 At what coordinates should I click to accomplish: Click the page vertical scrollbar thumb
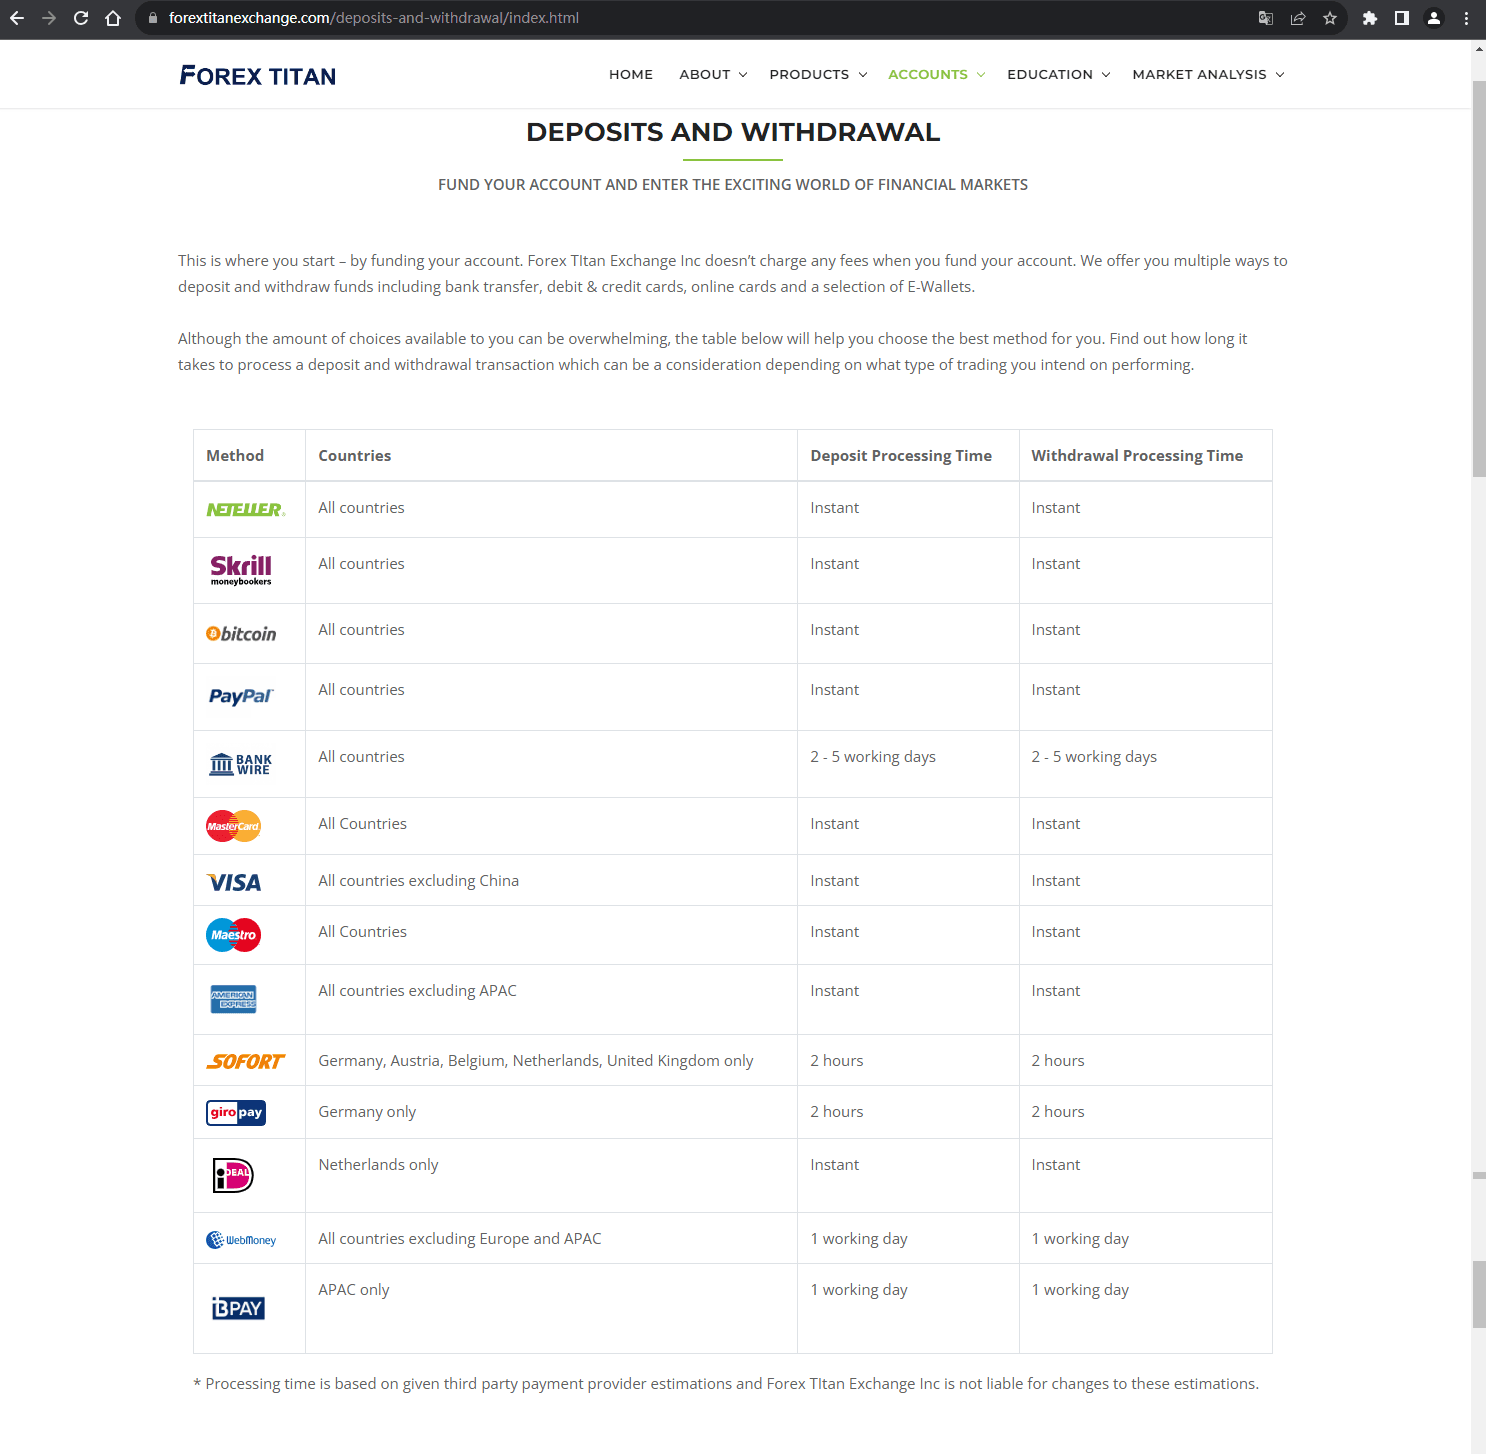coord(1479,278)
